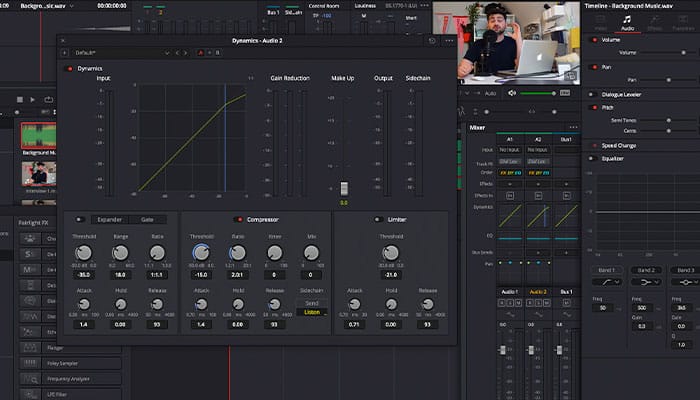Viewport: 700px width, 400px height.
Task: Open the A2 Input 'No Input' dropdown
Action: click(x=538, y=150)
